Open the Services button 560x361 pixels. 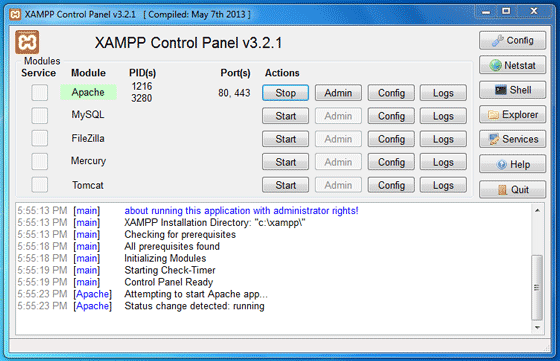pos(512,139)
